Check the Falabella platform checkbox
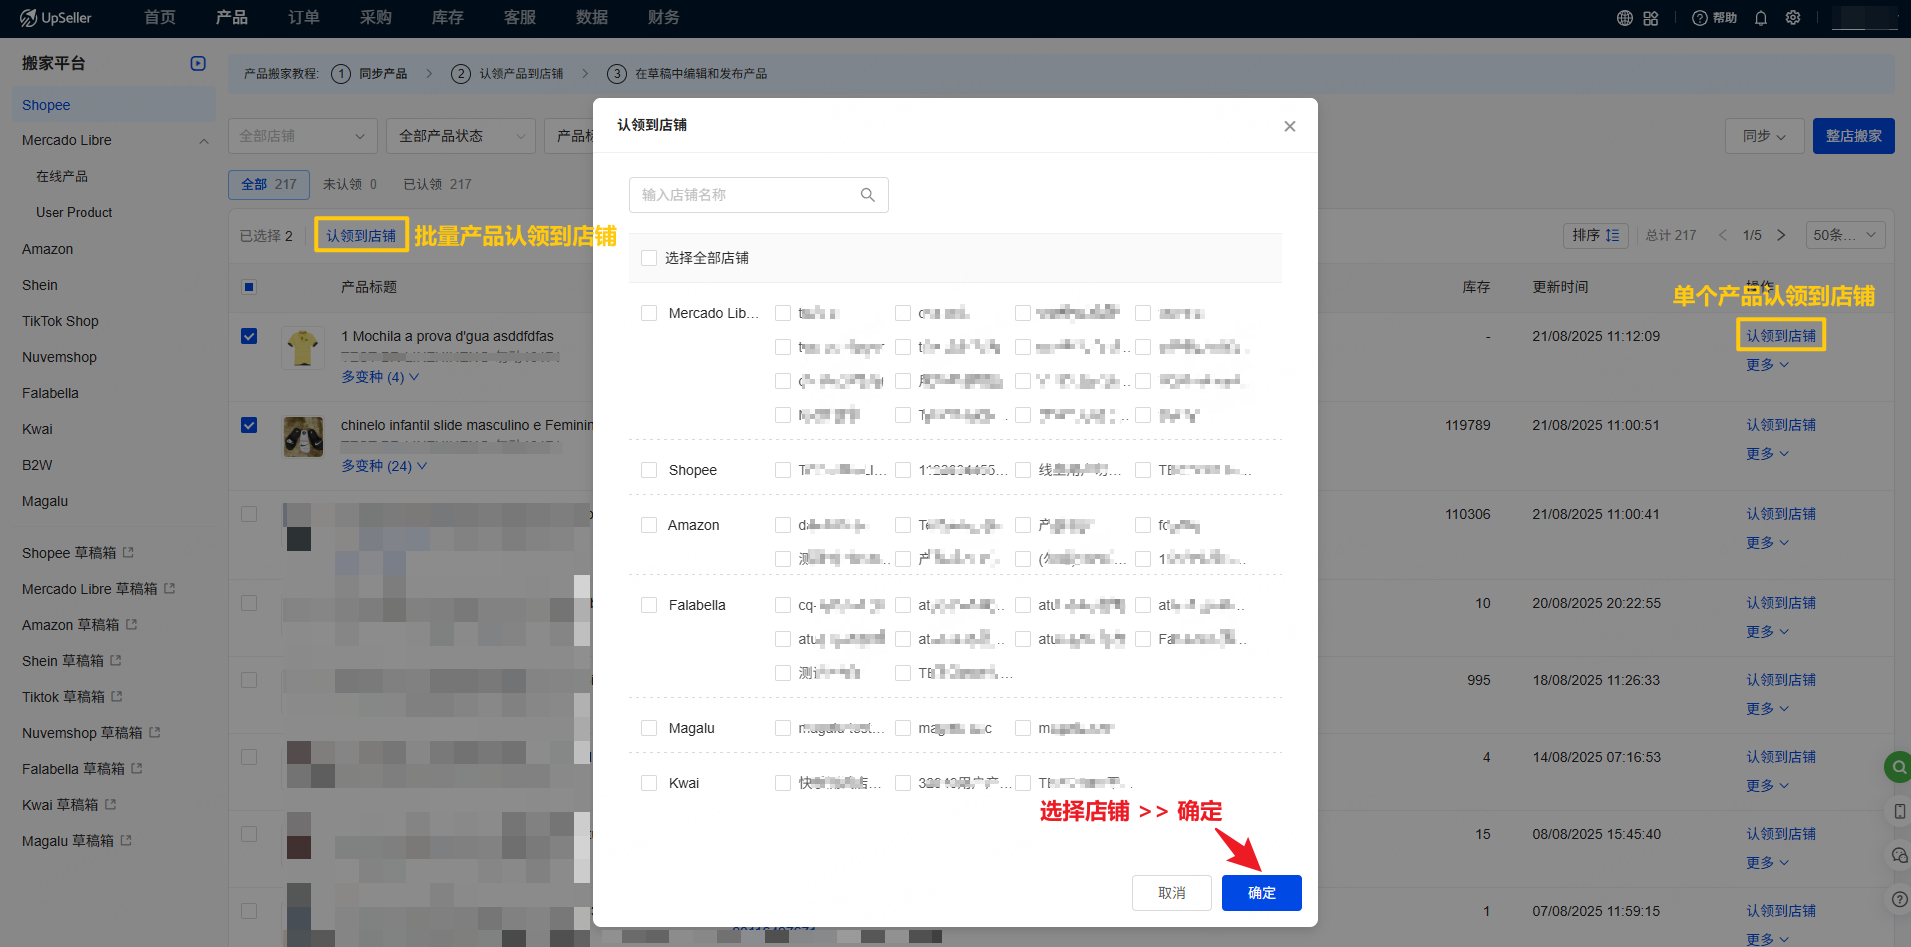Viewport: 1911px width, 947px height. click(x=649, y=605)
